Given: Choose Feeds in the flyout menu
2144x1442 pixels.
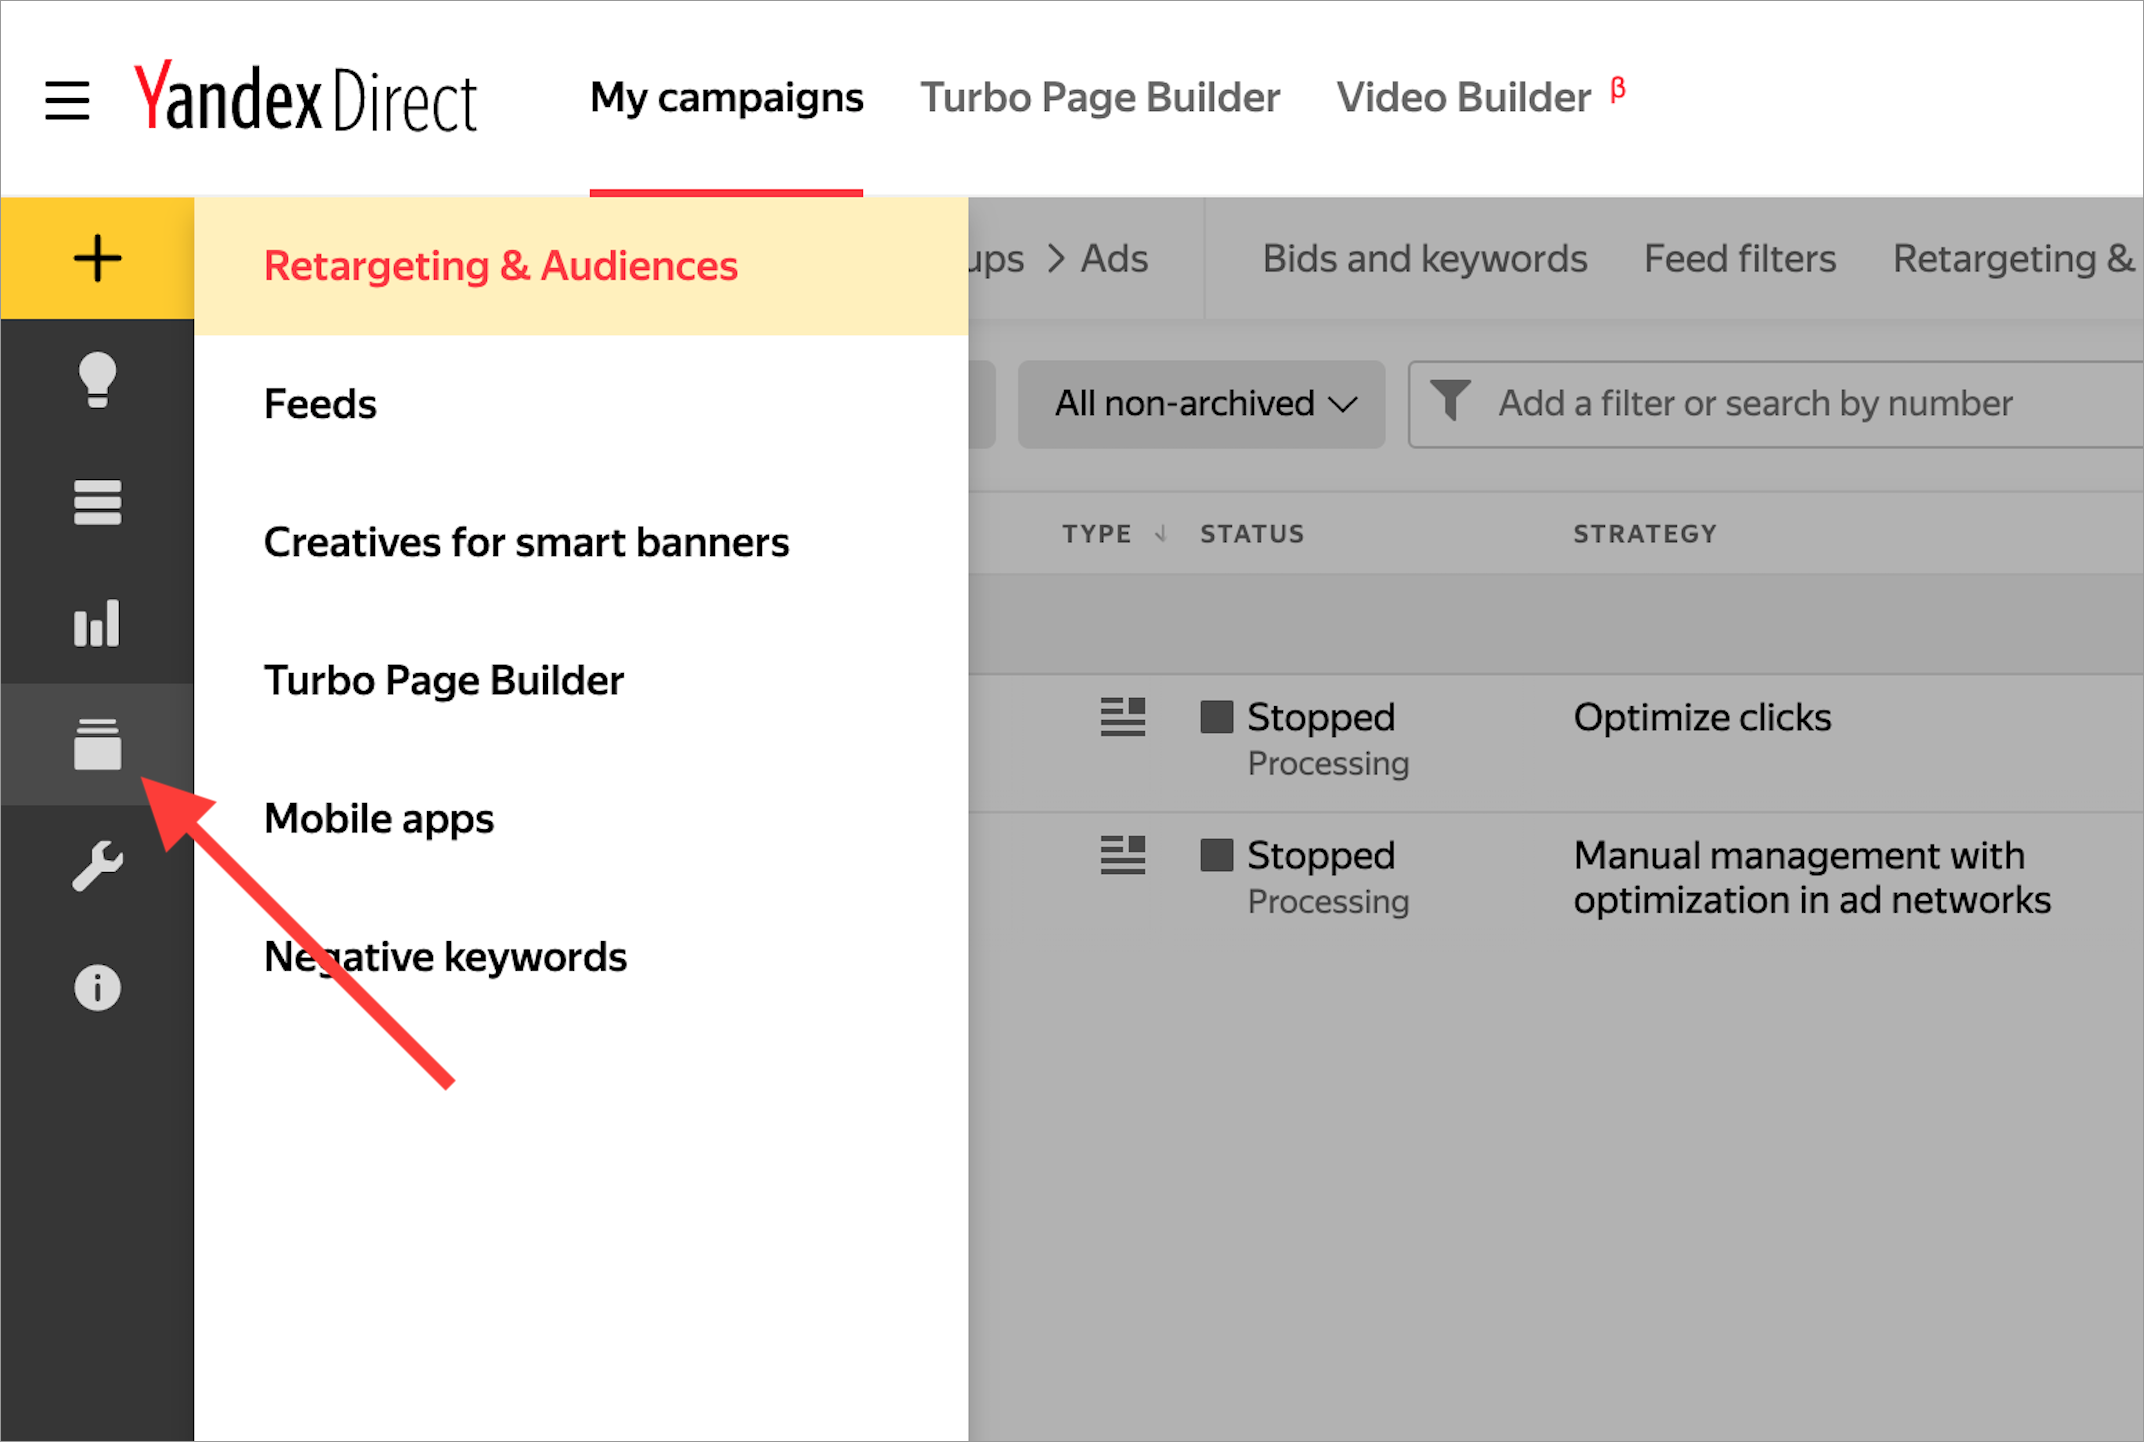Looking at the screenshot, I should (x=320, y=404).
